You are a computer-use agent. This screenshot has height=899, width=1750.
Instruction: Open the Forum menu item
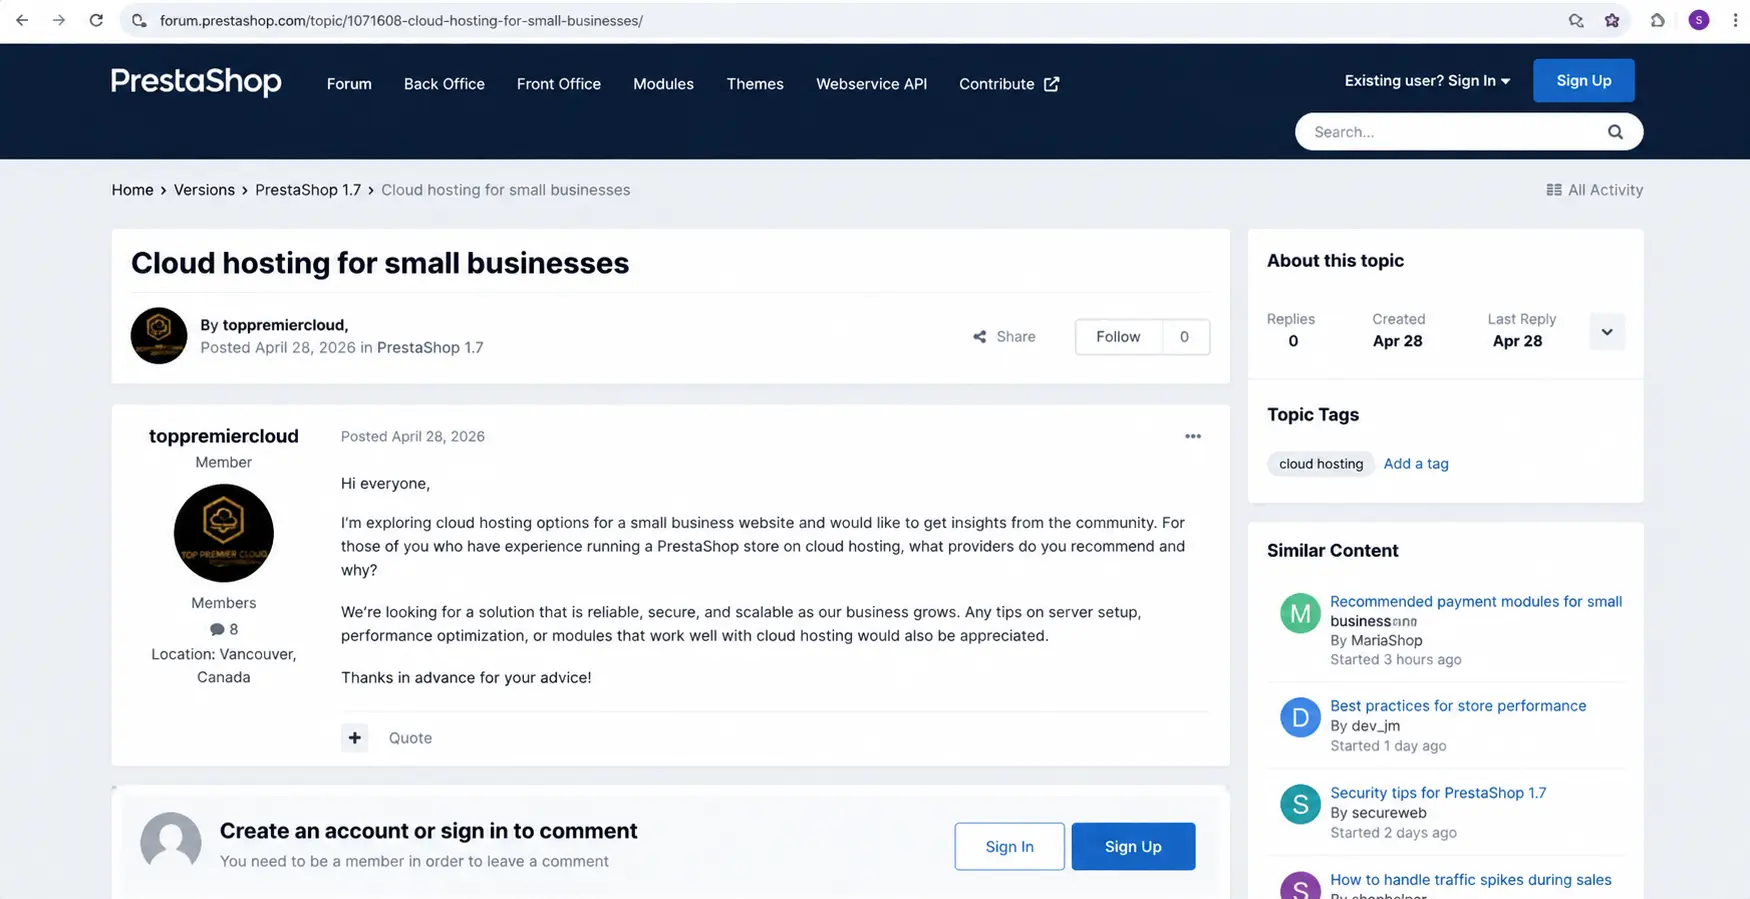(349, 84)
